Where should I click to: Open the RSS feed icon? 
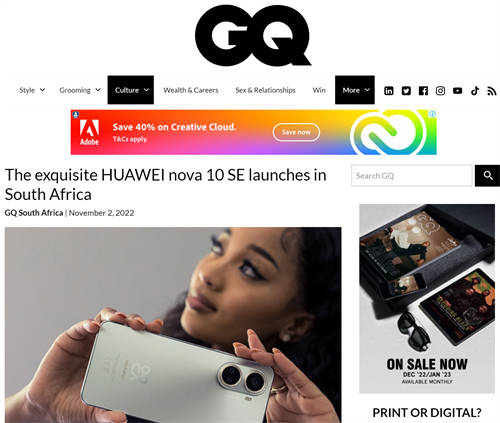coord(492,91)
